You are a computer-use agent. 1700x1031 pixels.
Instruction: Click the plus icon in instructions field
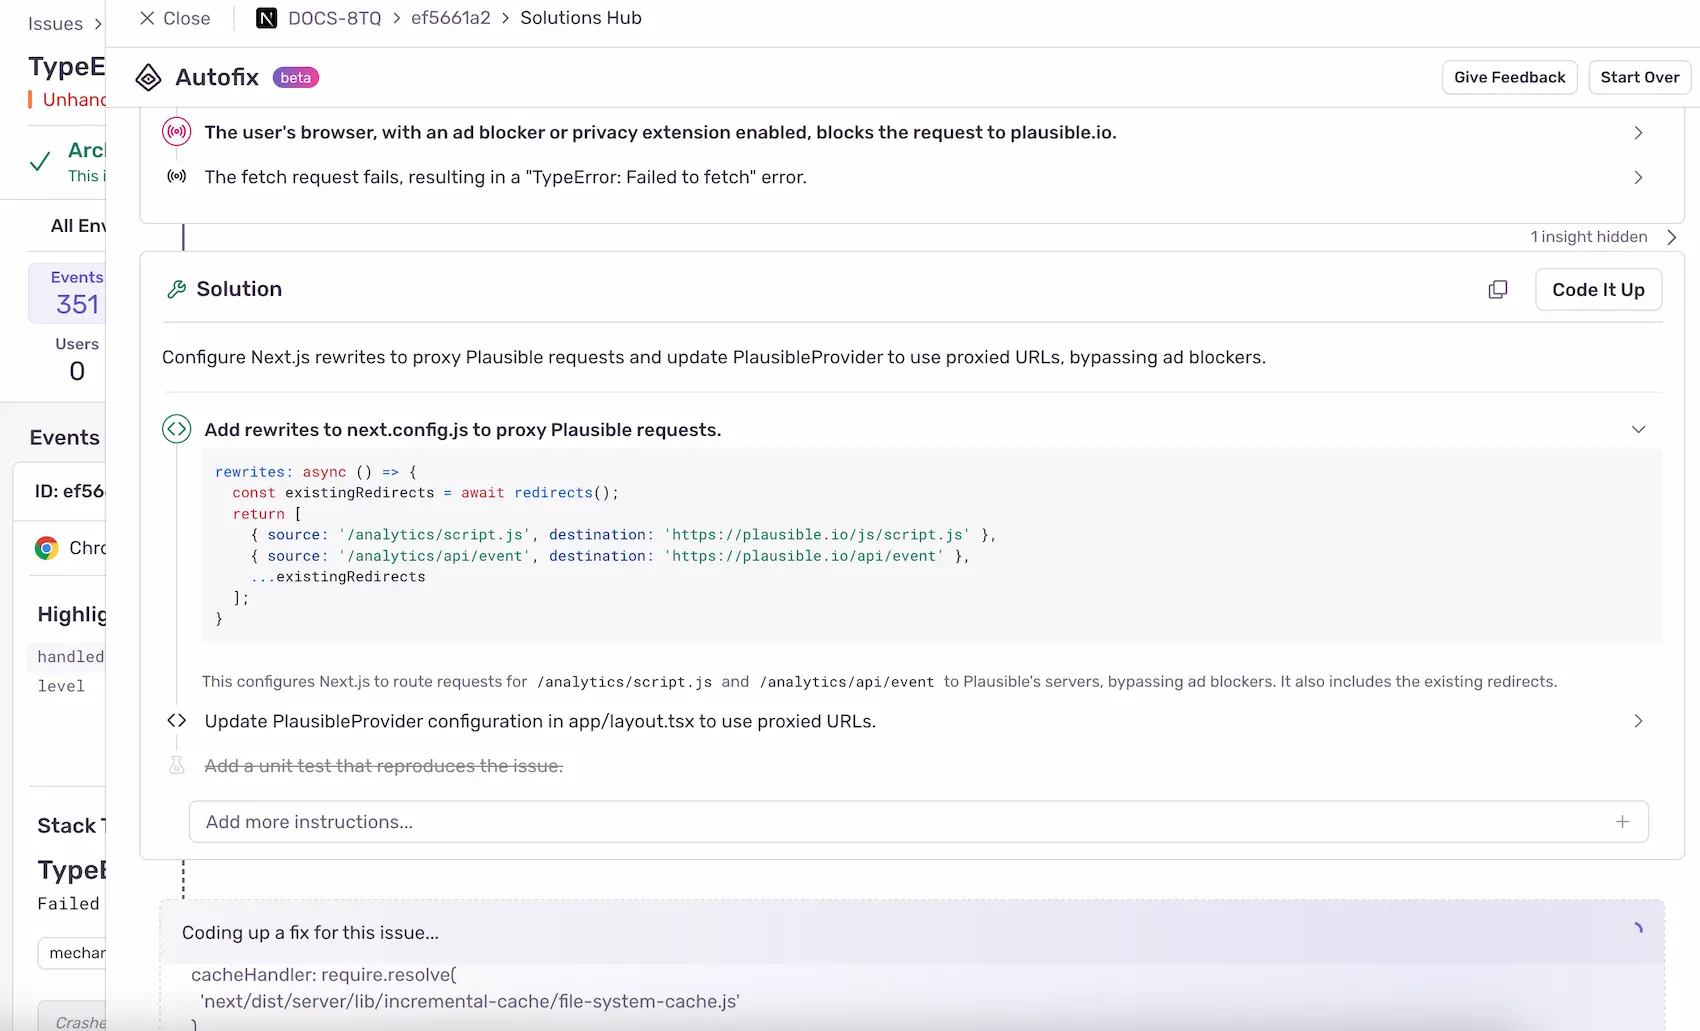(x=1622, y=822)
